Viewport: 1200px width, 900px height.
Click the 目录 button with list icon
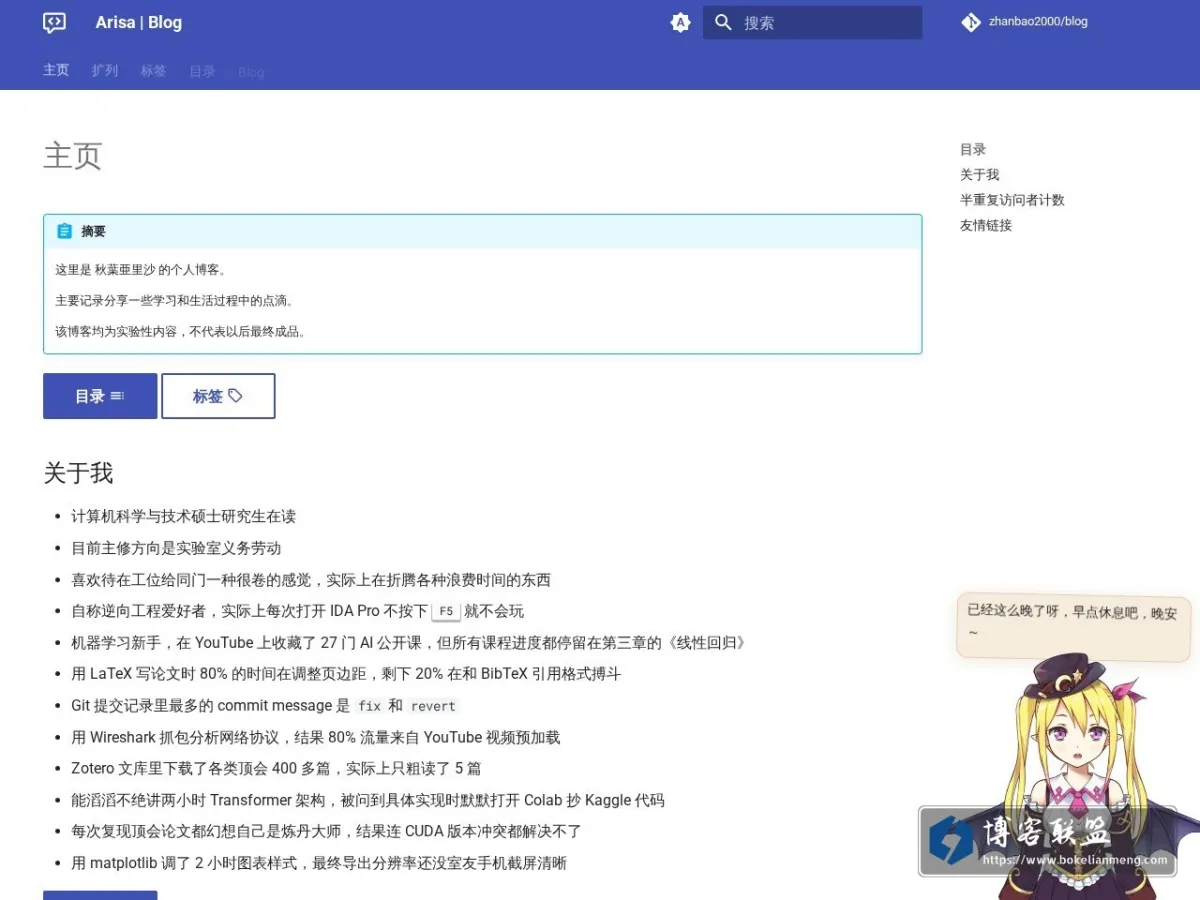[100, 396]
